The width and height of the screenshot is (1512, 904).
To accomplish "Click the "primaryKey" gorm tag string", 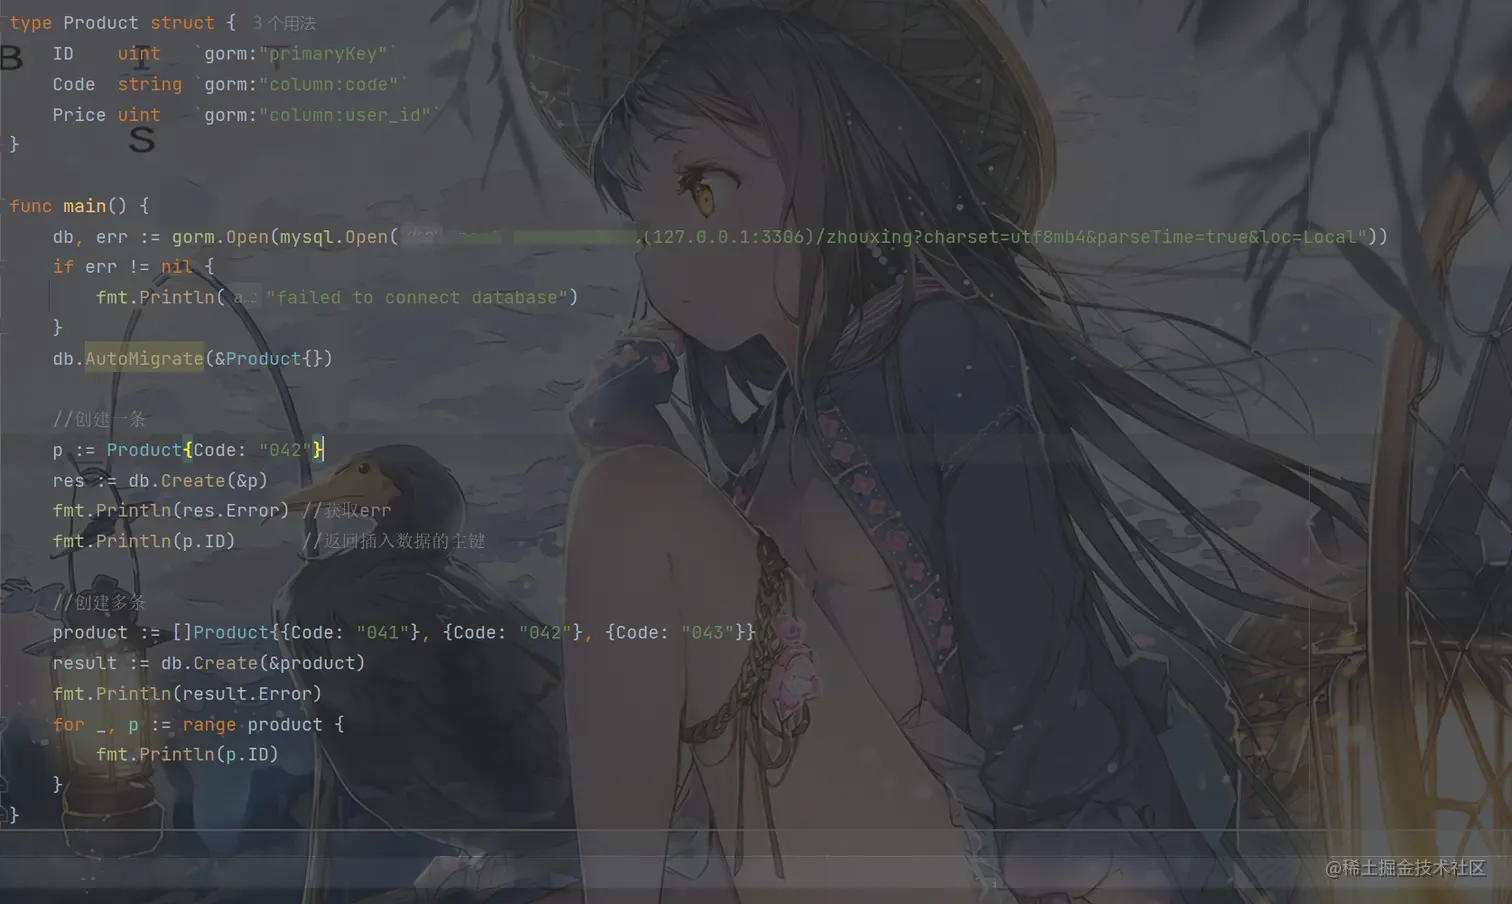I will pos(323,54).
